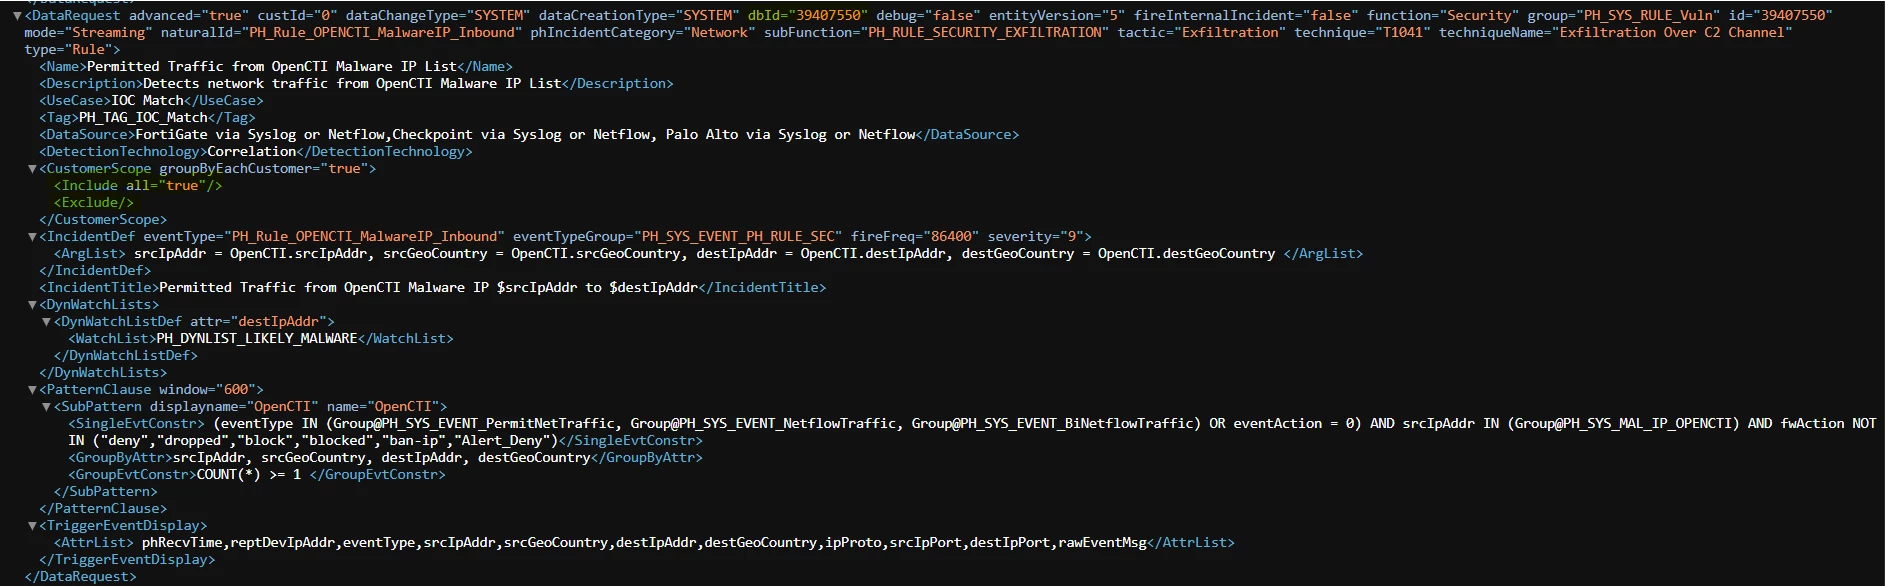Screen dimensions: 1885x586
Task: Click the ArgList opening tag
Action: coord(90,253)
